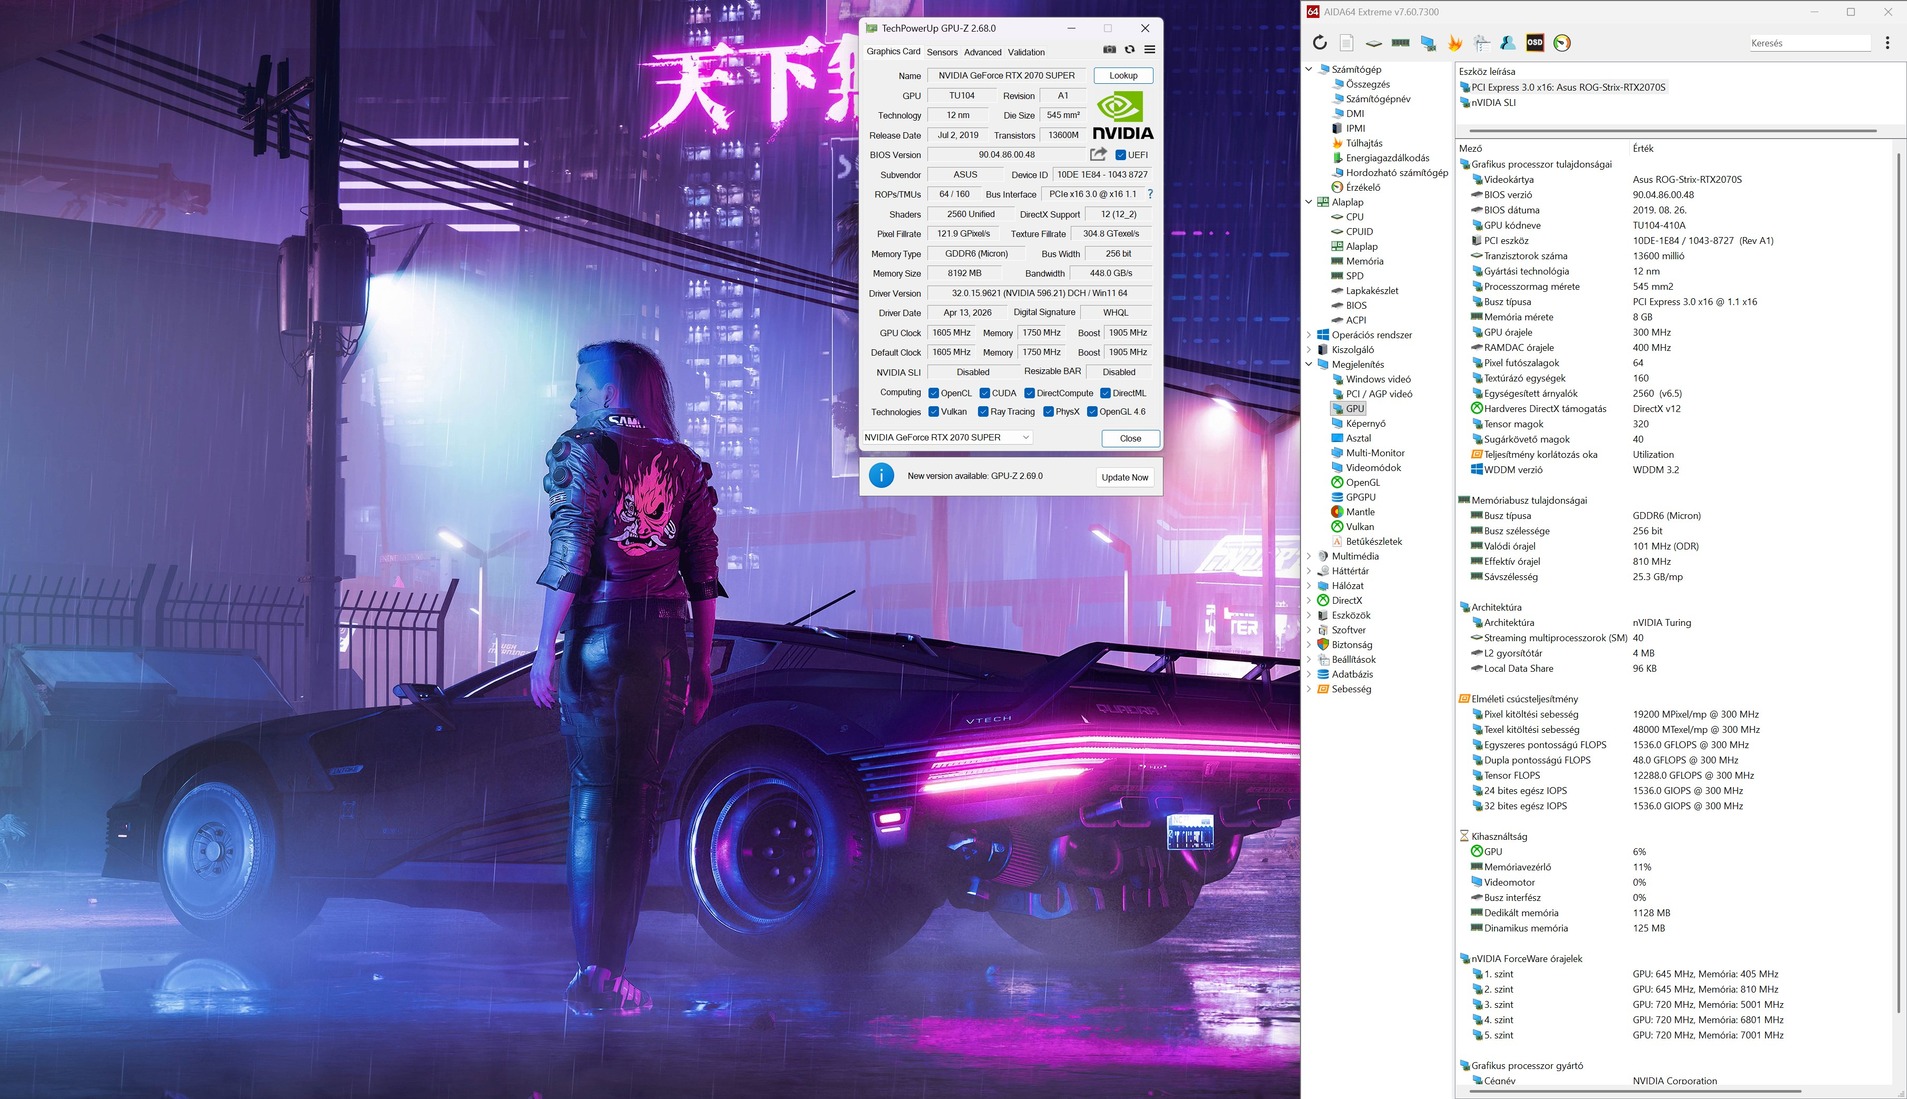Expand the DirectX tree node
Viewport: 1907px width, 1099px height.
pos(1309,600)
